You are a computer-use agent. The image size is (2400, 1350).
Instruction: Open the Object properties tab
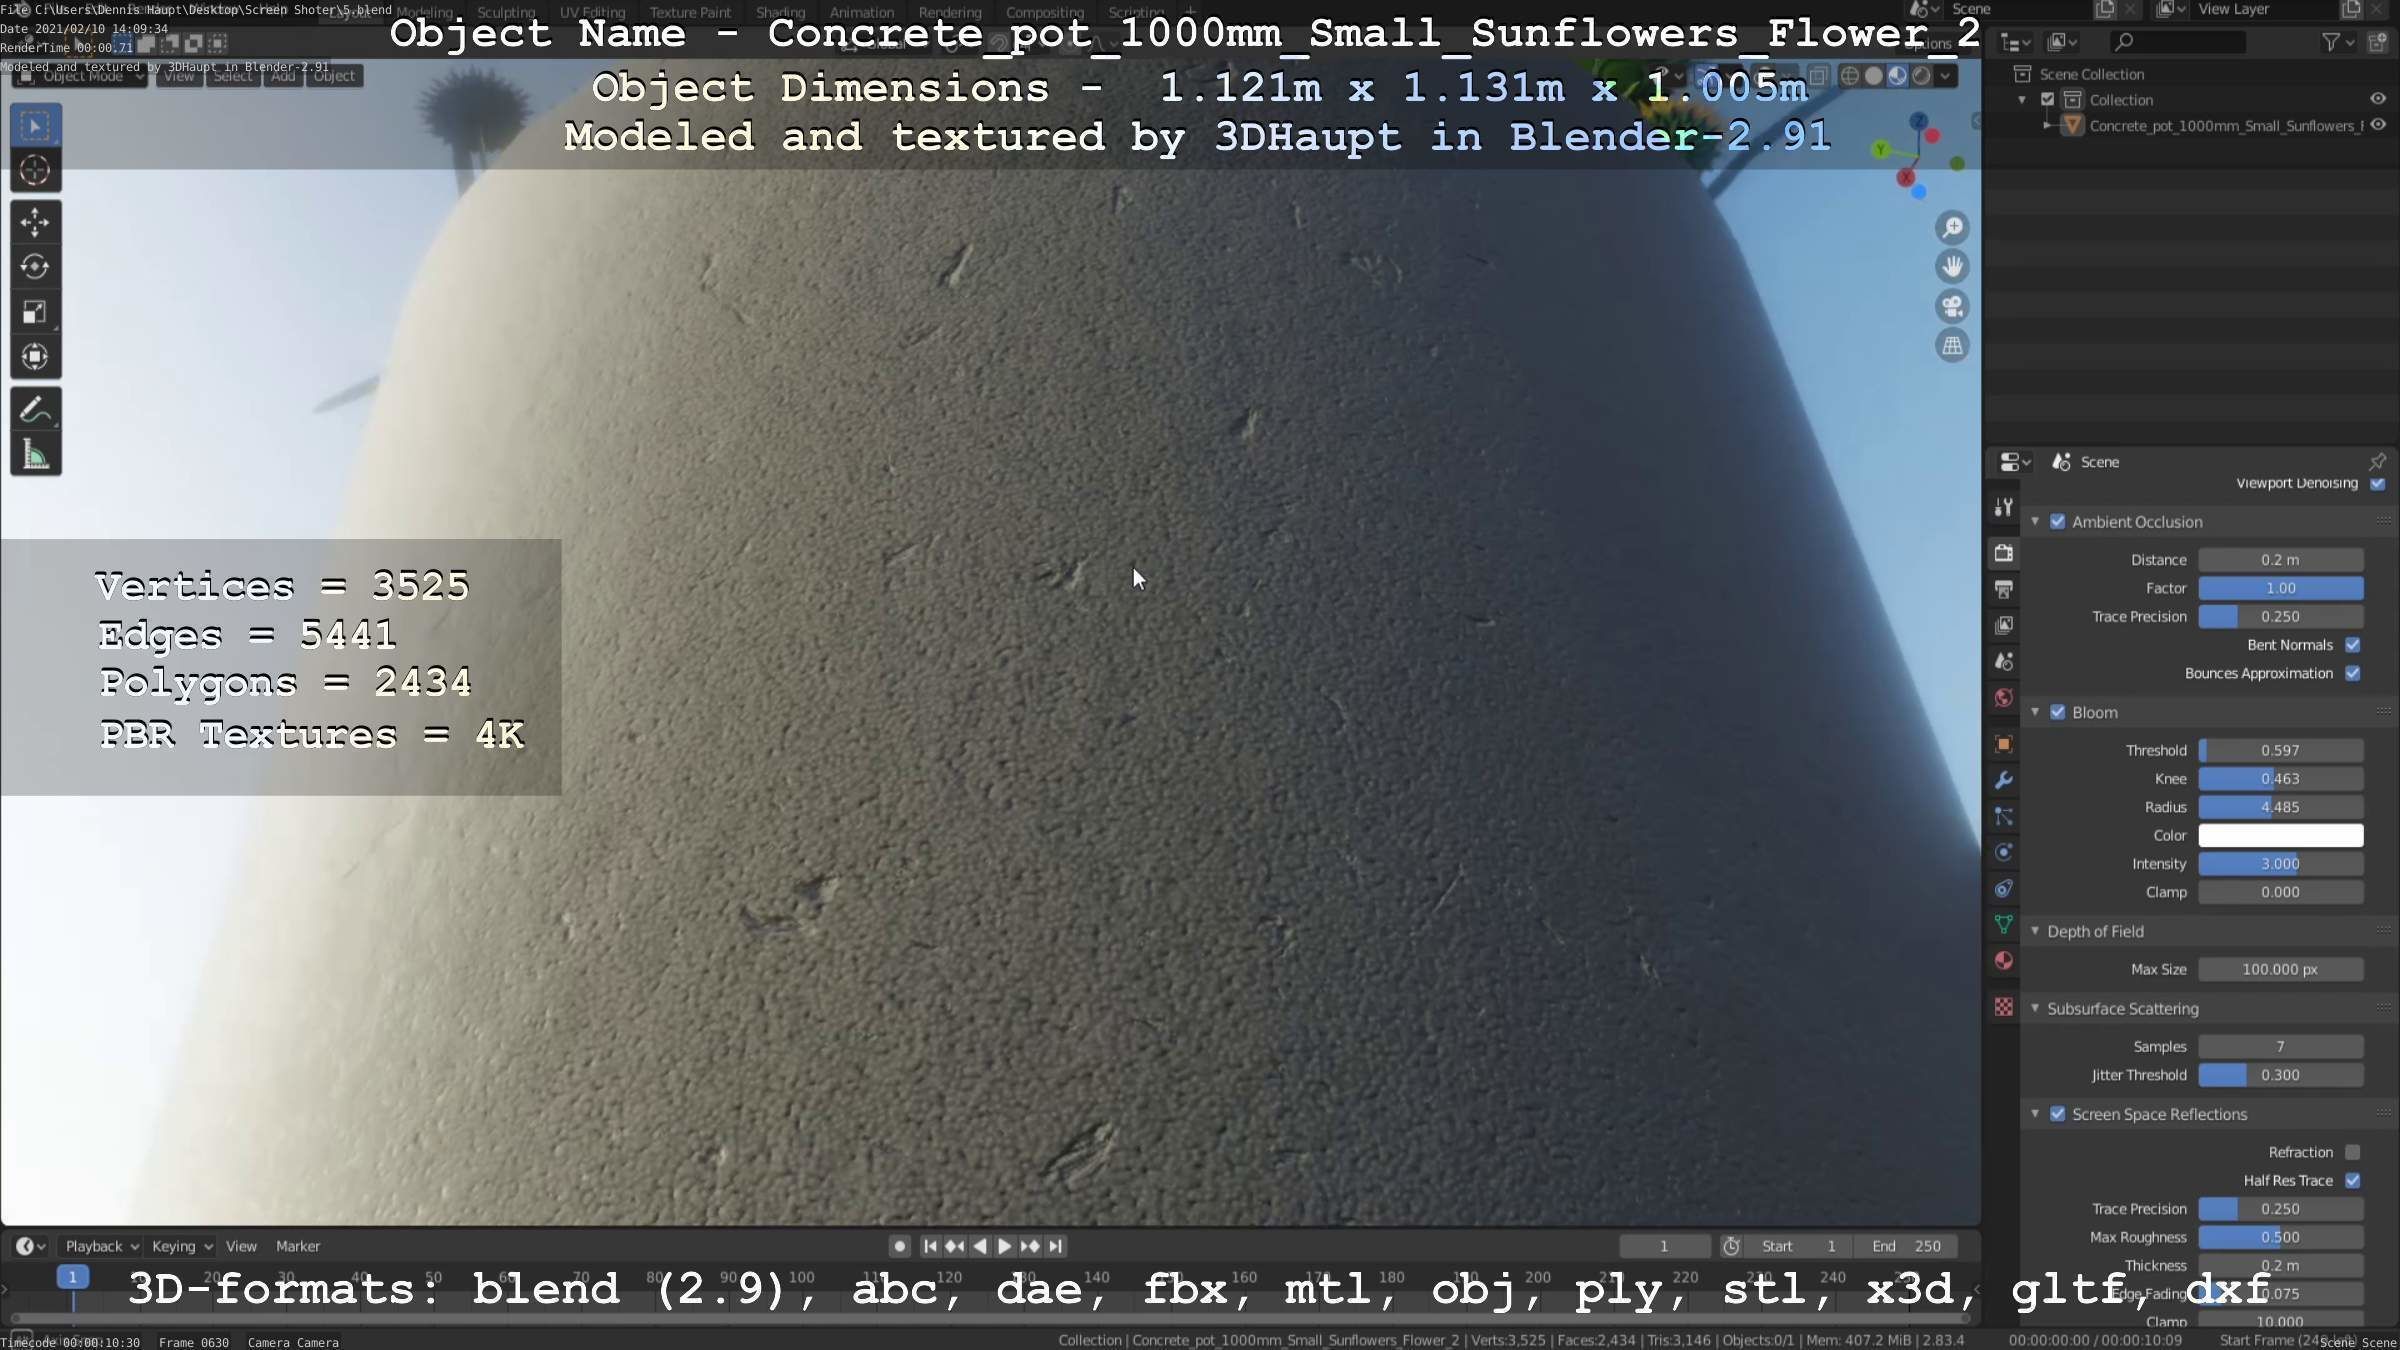click(2004, 744)
